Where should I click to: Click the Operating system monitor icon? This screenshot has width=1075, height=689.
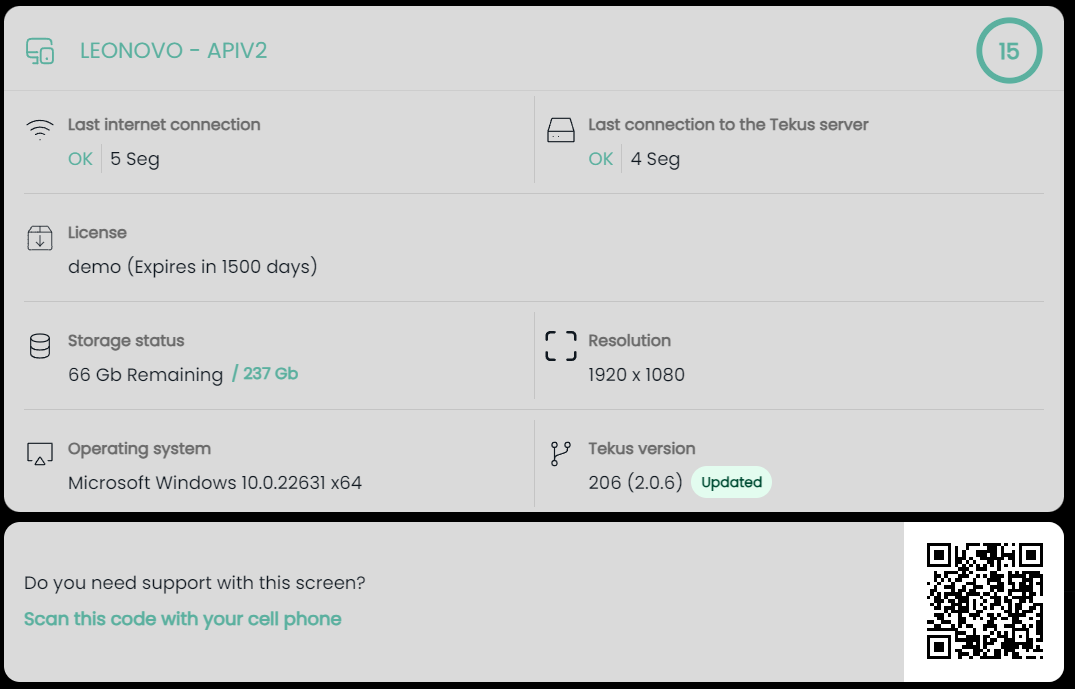[x=40, y=454]
